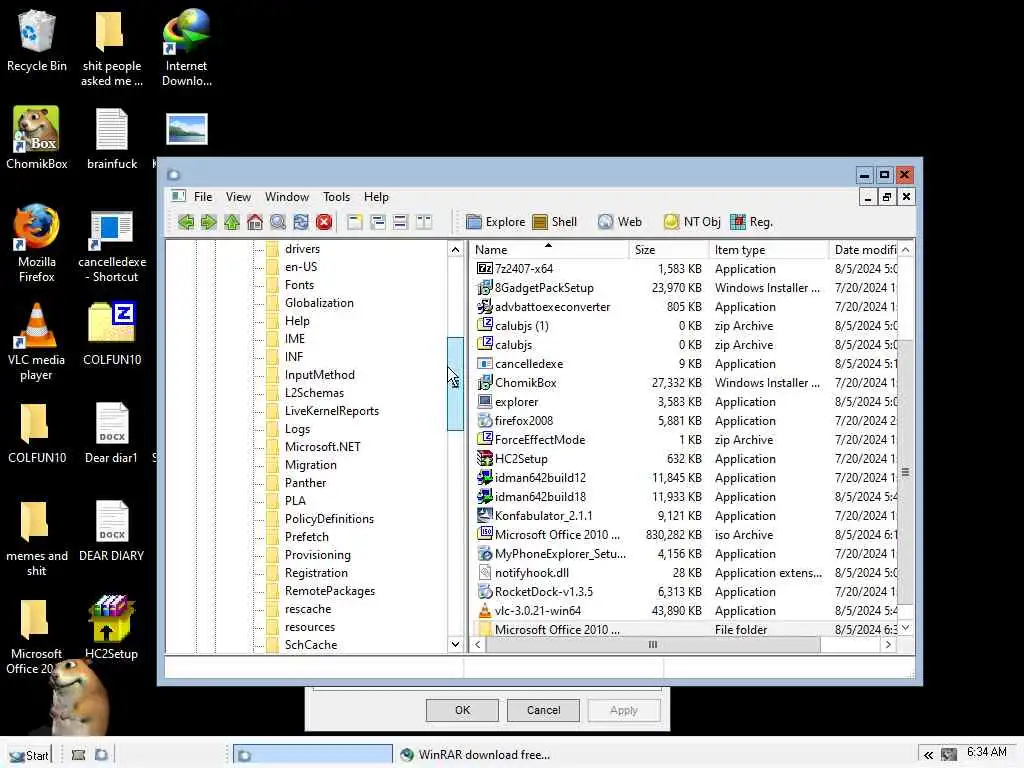Select the DEAR DIARY docx file
Viewport: 1024px width, 768px height.
(x=112, y=530)
